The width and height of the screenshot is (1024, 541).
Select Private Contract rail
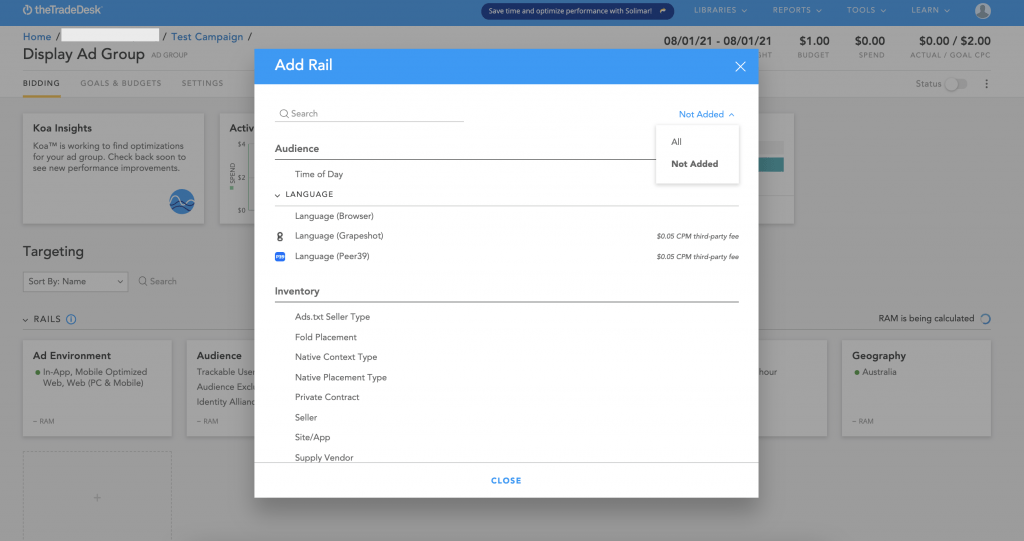[327, 397]
